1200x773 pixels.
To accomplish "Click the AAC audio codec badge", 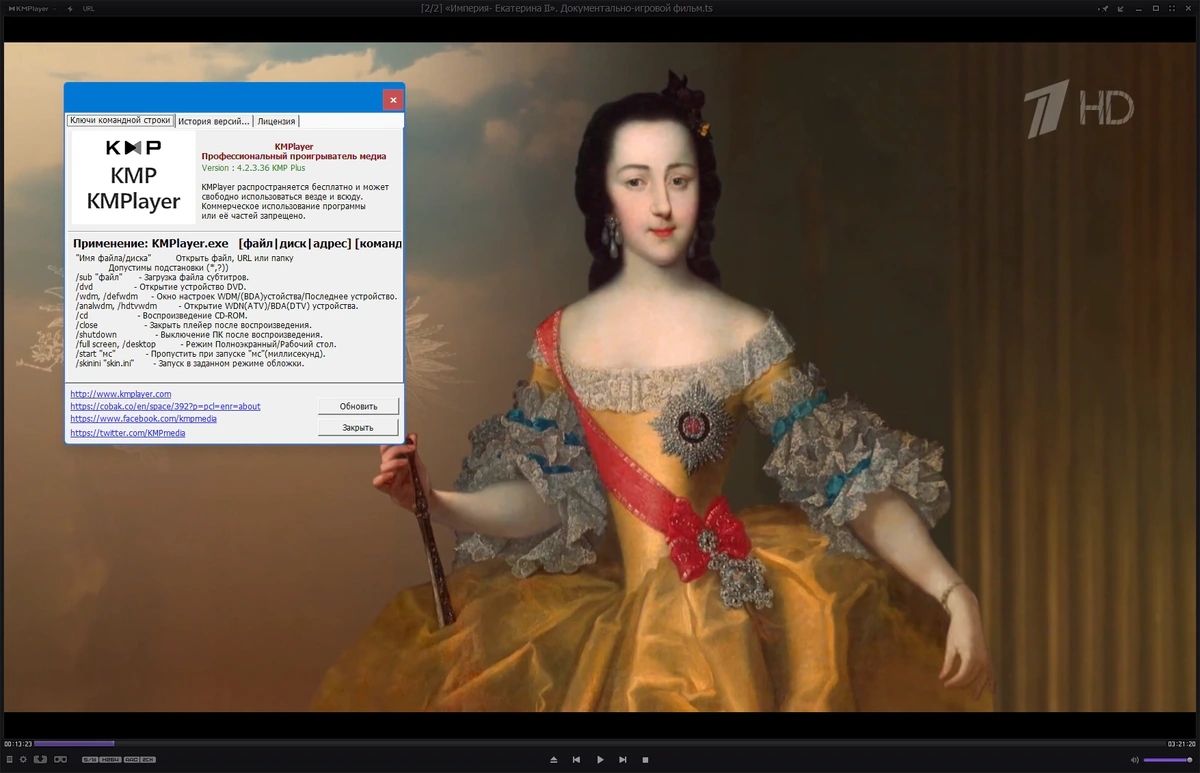I will point(132,760).
